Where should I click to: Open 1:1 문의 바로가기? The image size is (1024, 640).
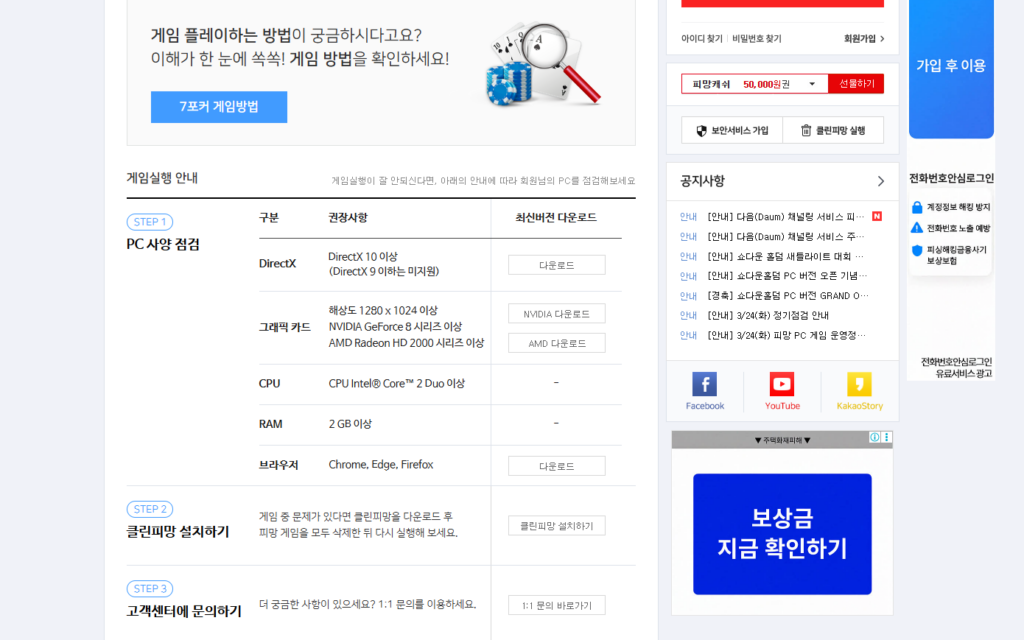click(x=556, y=605)
